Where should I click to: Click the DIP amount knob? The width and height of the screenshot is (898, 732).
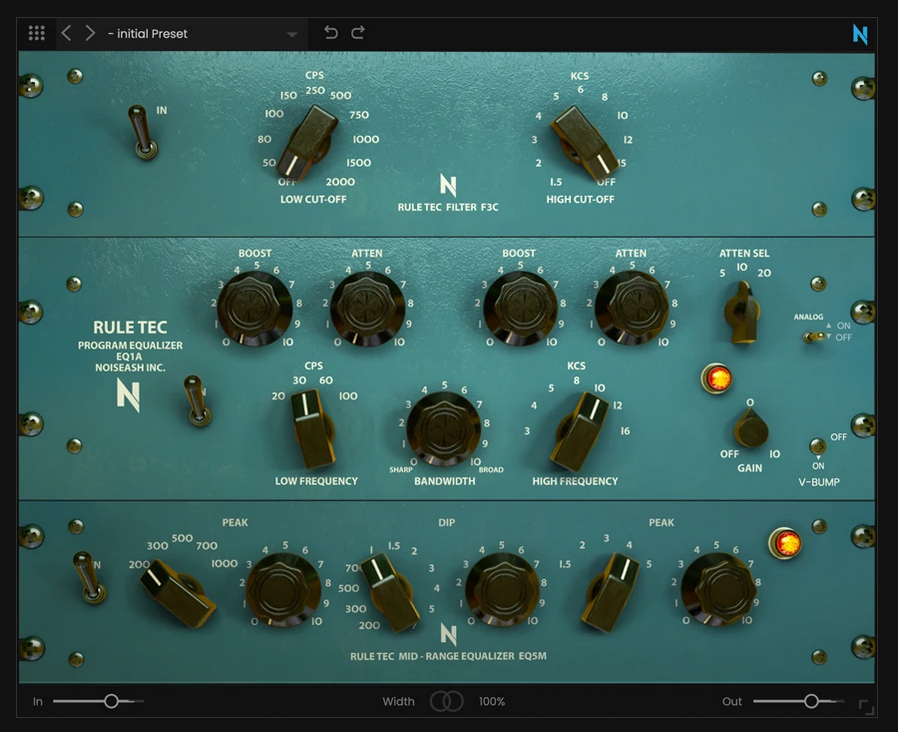point(502,590)
